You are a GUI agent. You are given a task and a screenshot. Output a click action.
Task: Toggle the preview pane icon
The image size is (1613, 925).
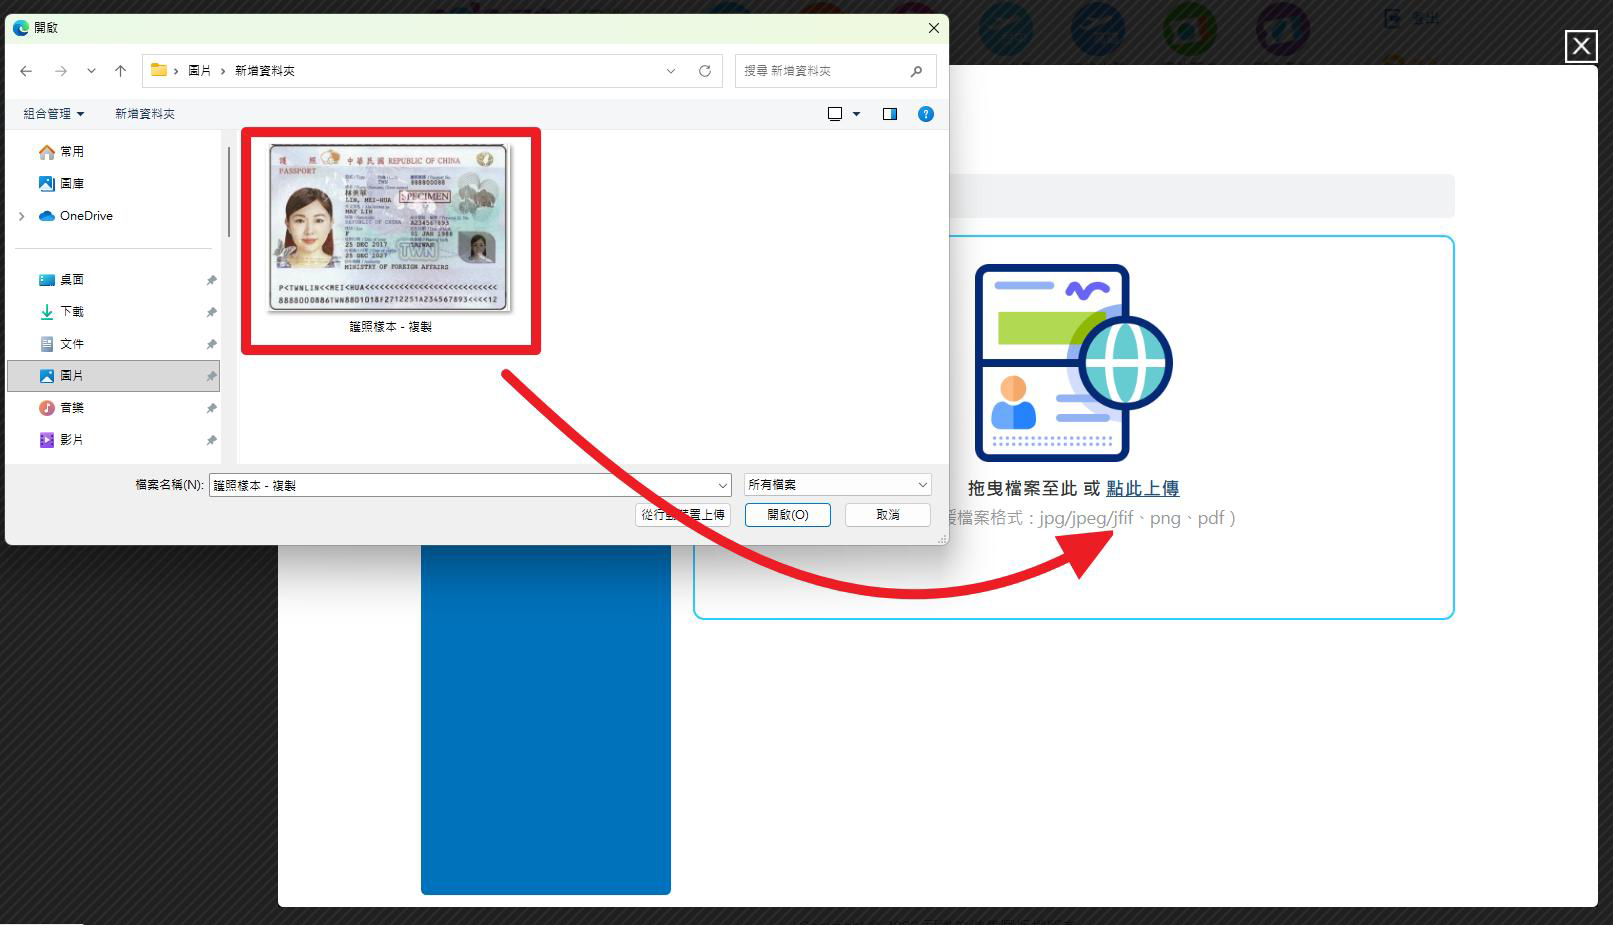(x=889, y=114)
